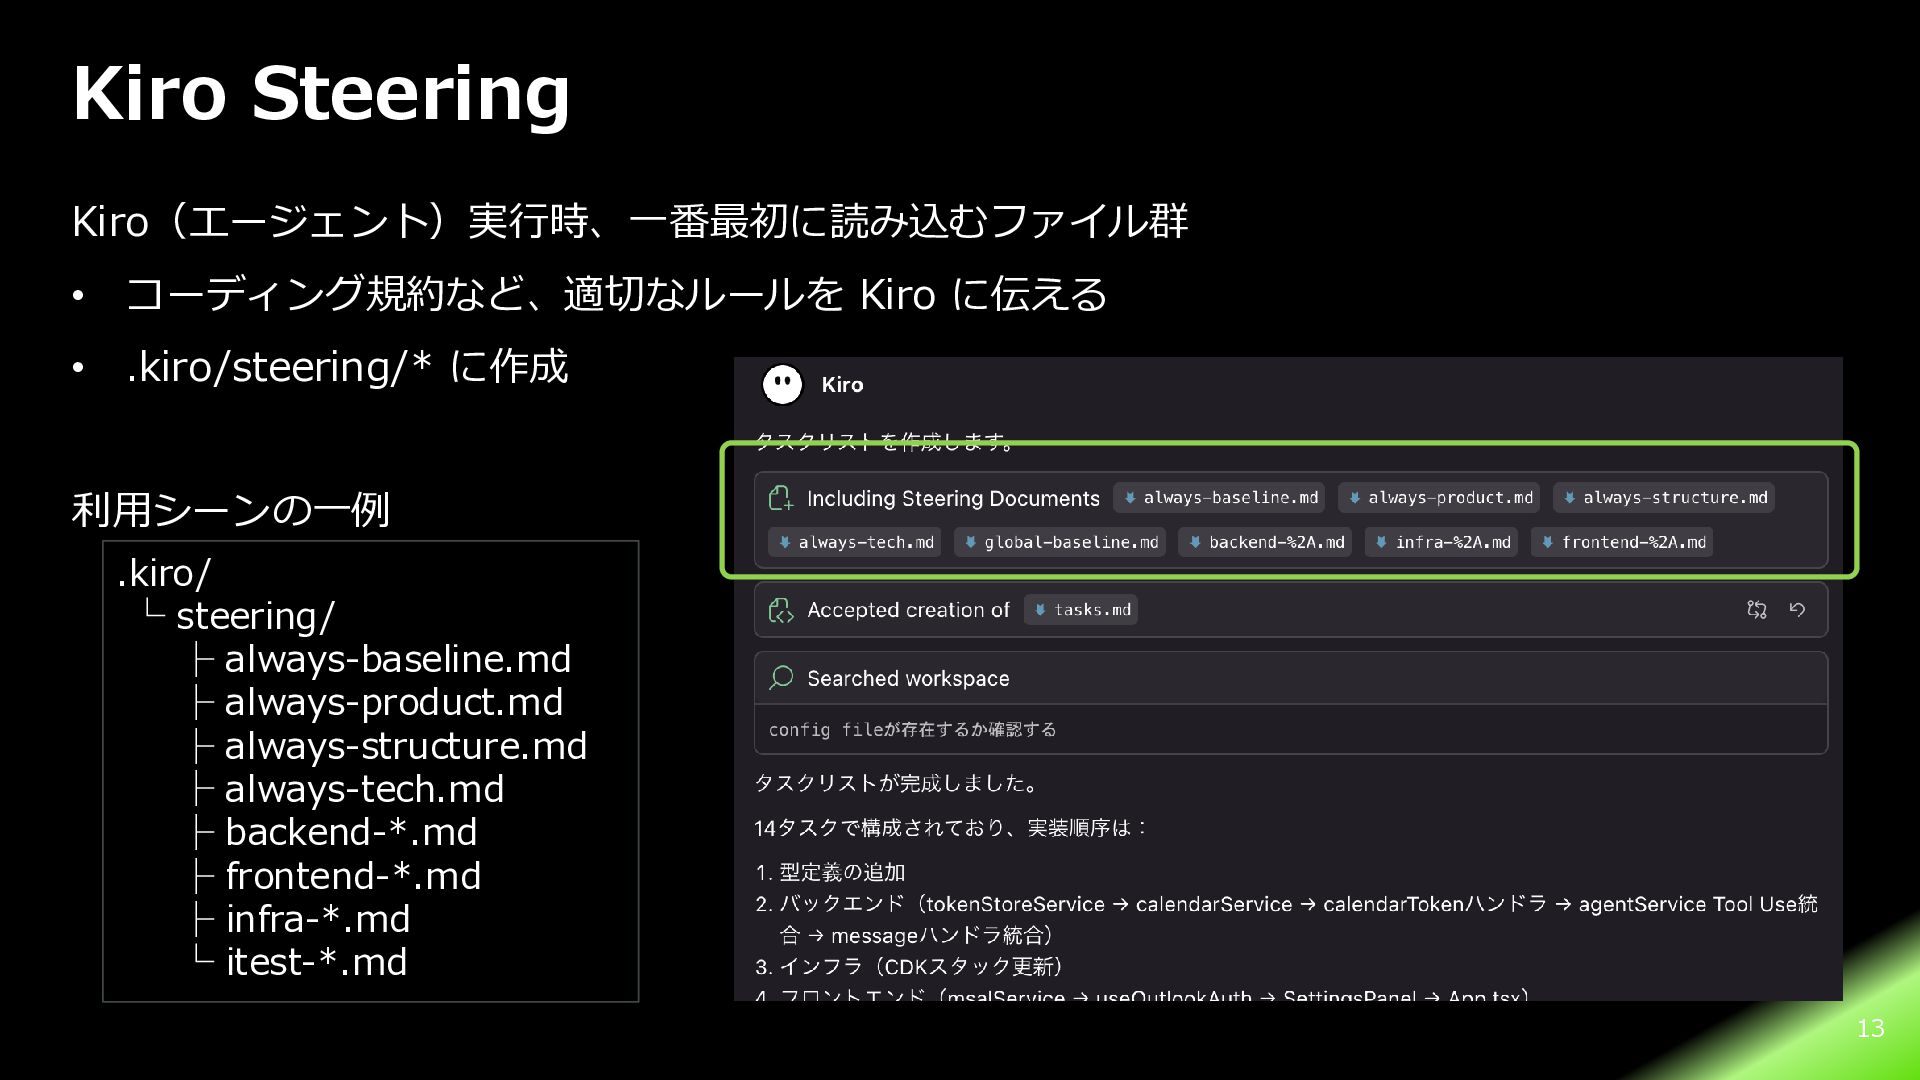Open the always-structure.md steering chip

coord(1664,498)
